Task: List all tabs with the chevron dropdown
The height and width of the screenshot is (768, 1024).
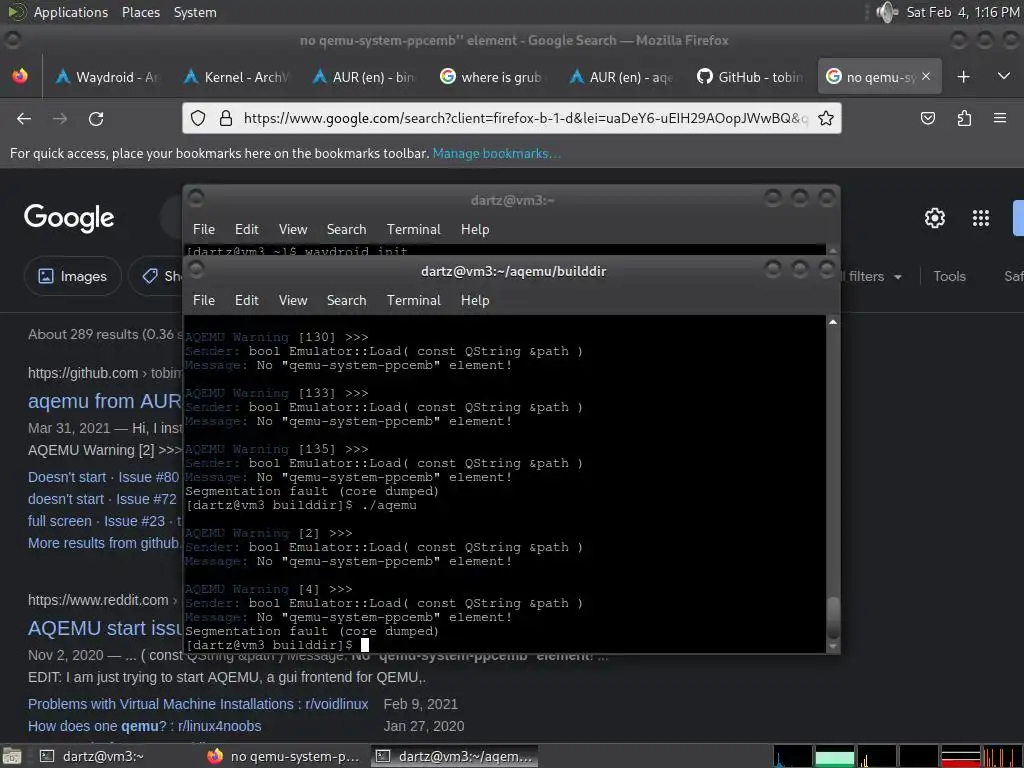Action: (x=1004, y=76)
